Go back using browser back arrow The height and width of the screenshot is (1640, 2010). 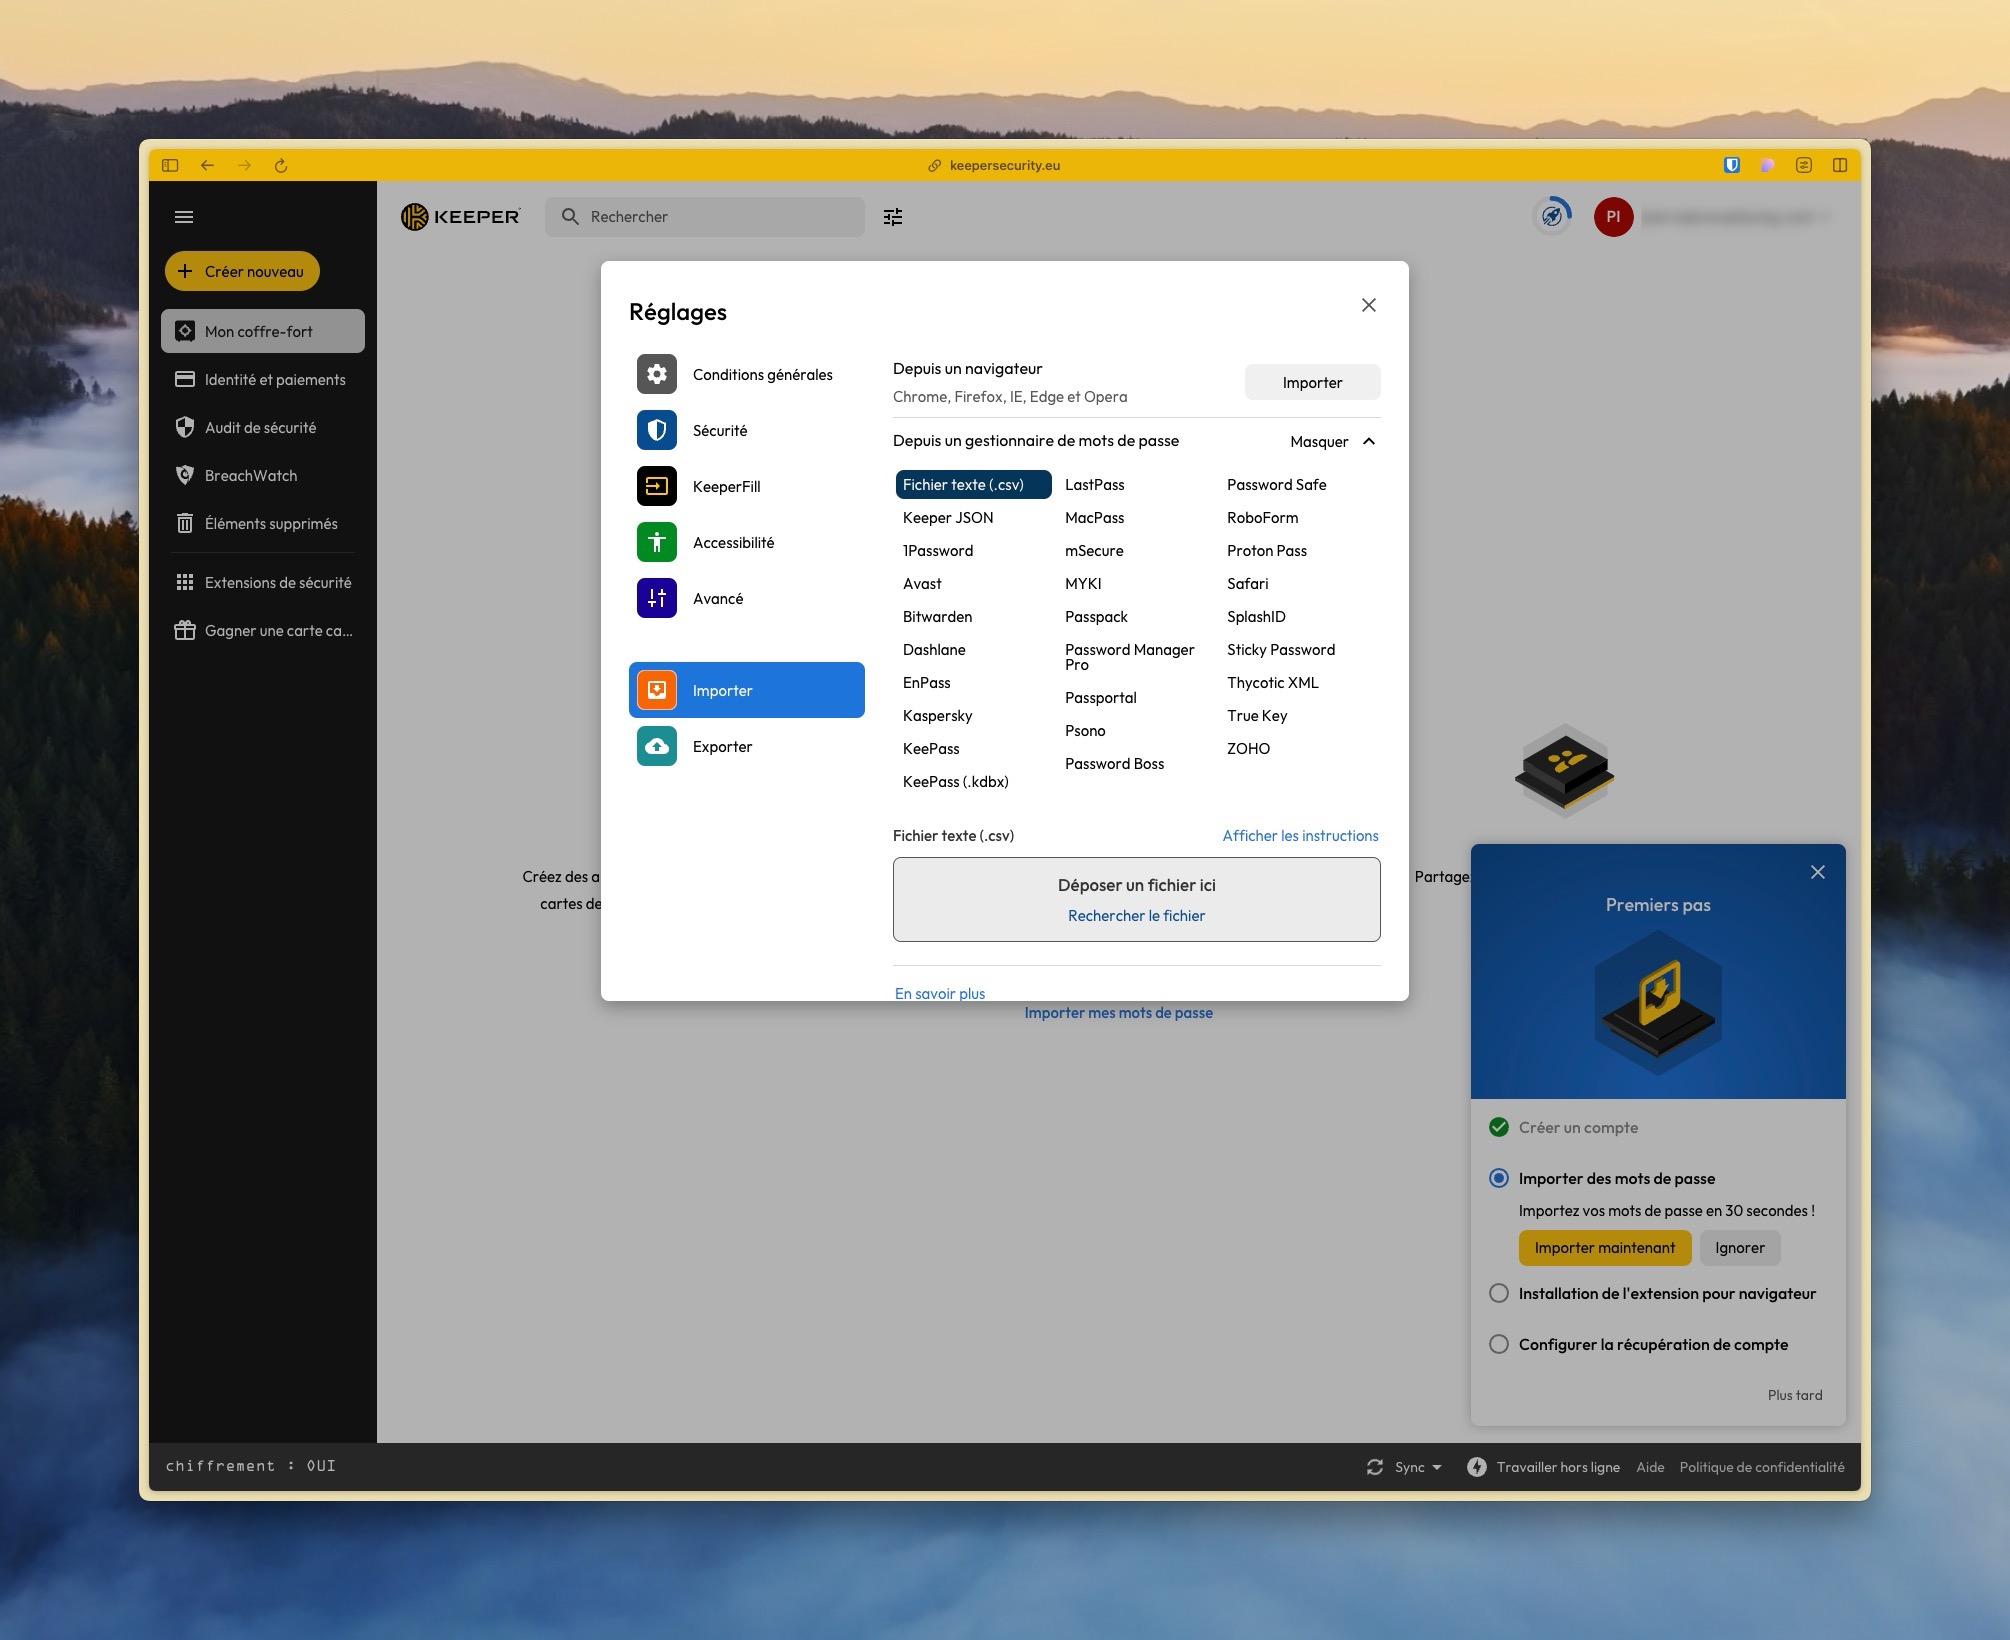pyautogui.click(x=207, y=165)
